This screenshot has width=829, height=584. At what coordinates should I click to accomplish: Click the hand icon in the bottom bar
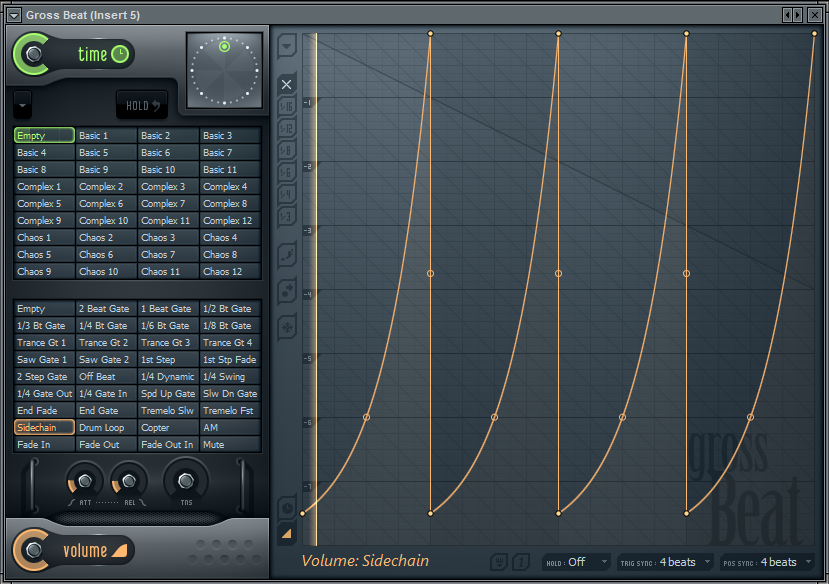499,562
